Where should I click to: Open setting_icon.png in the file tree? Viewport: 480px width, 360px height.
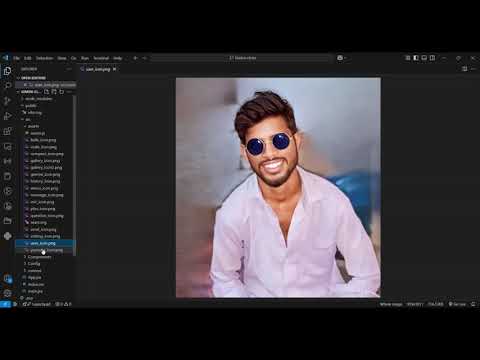[45, 236]
